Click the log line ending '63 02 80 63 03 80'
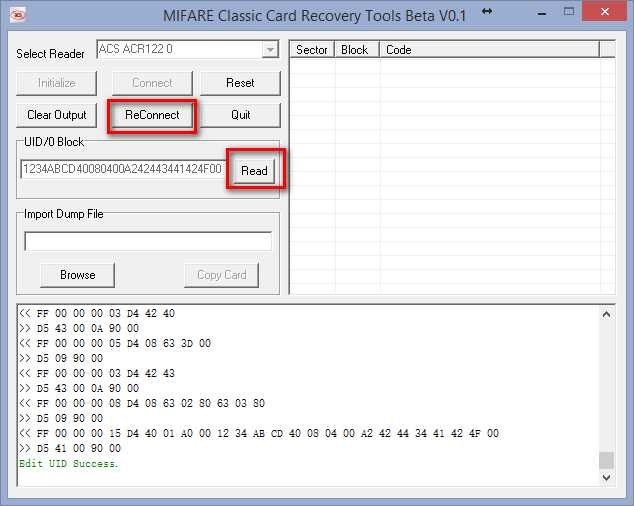Screen dimensions: 634x506 142,403
